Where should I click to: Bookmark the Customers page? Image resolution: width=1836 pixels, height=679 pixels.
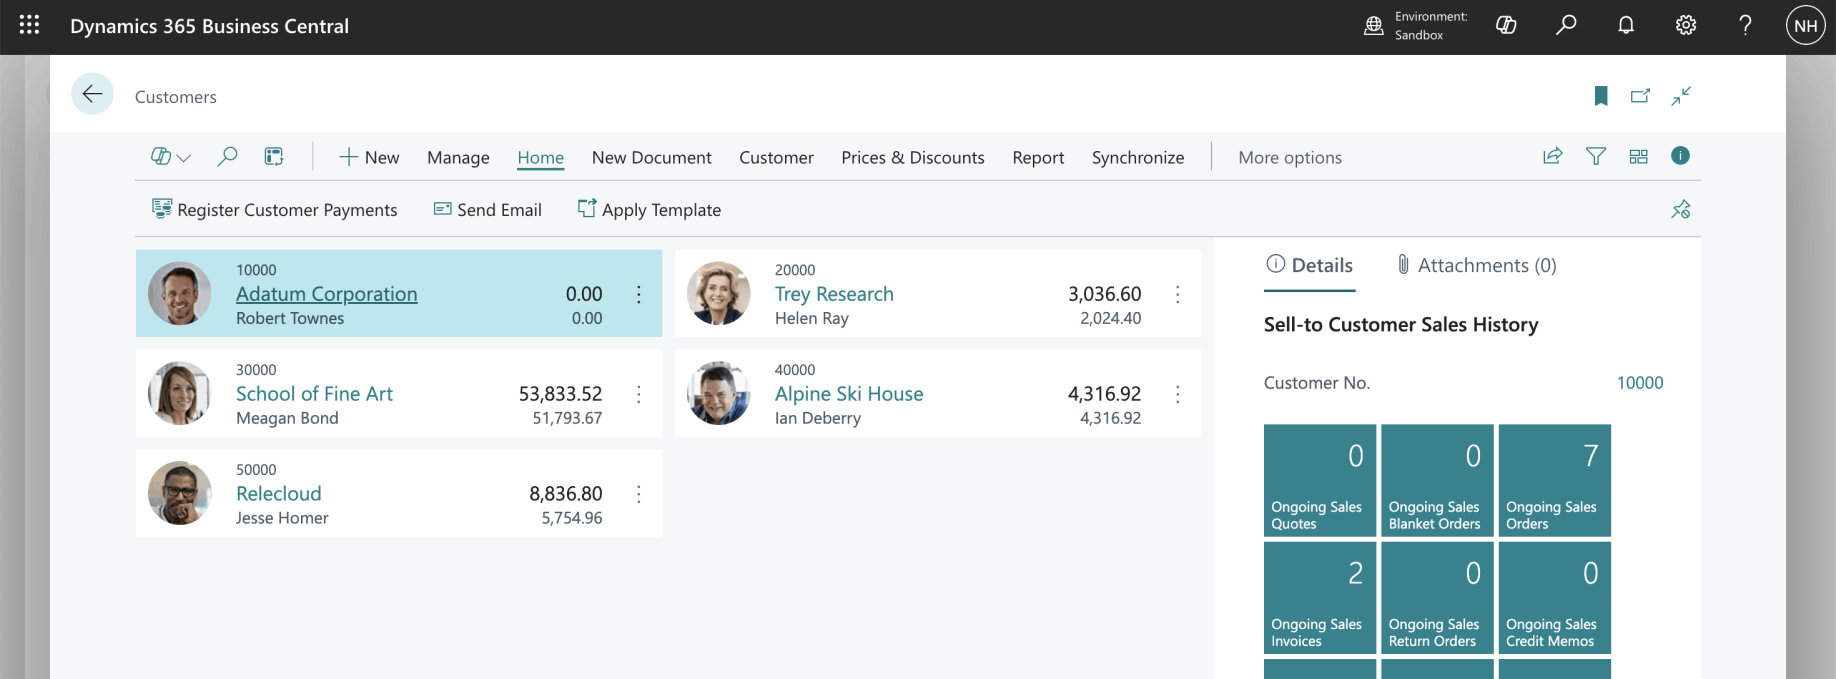1600,96
